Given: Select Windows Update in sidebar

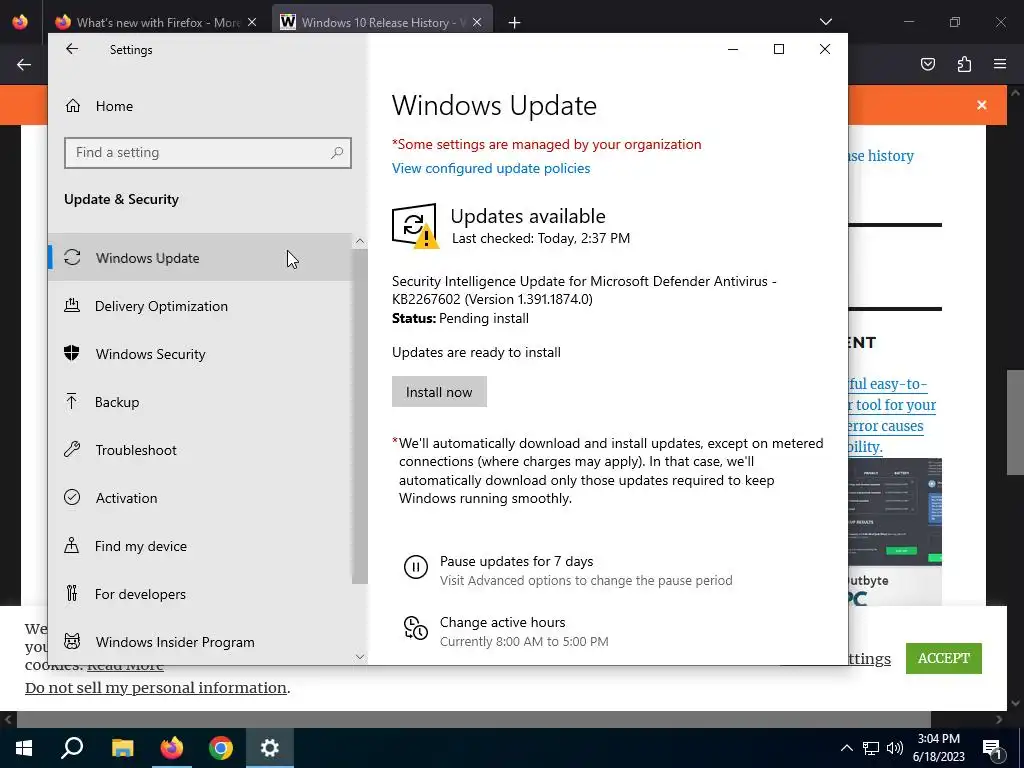Looking at the screenshot, I should (200, 257).
